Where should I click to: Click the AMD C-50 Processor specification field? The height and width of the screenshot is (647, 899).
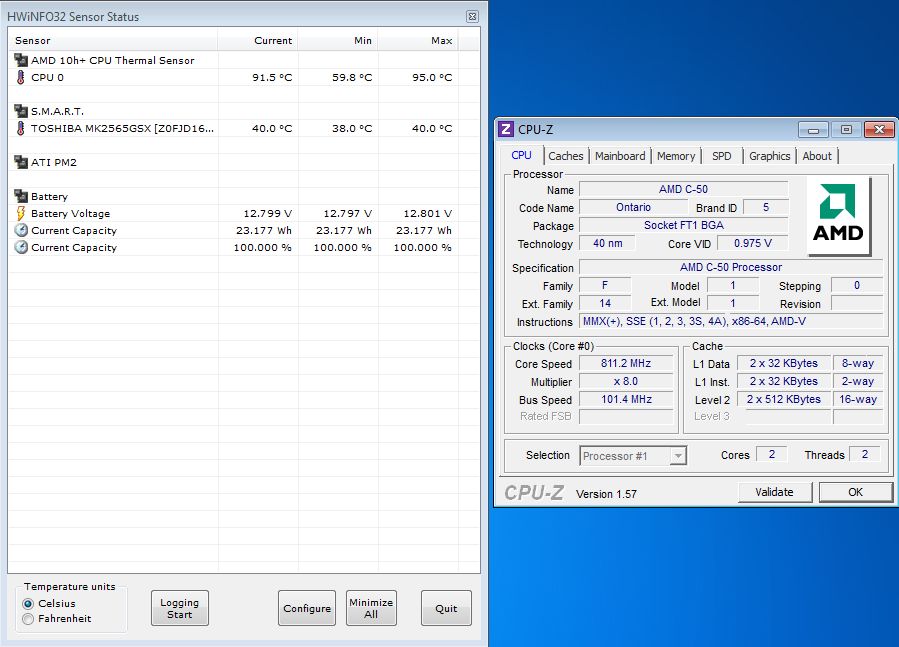pos(731,267)
